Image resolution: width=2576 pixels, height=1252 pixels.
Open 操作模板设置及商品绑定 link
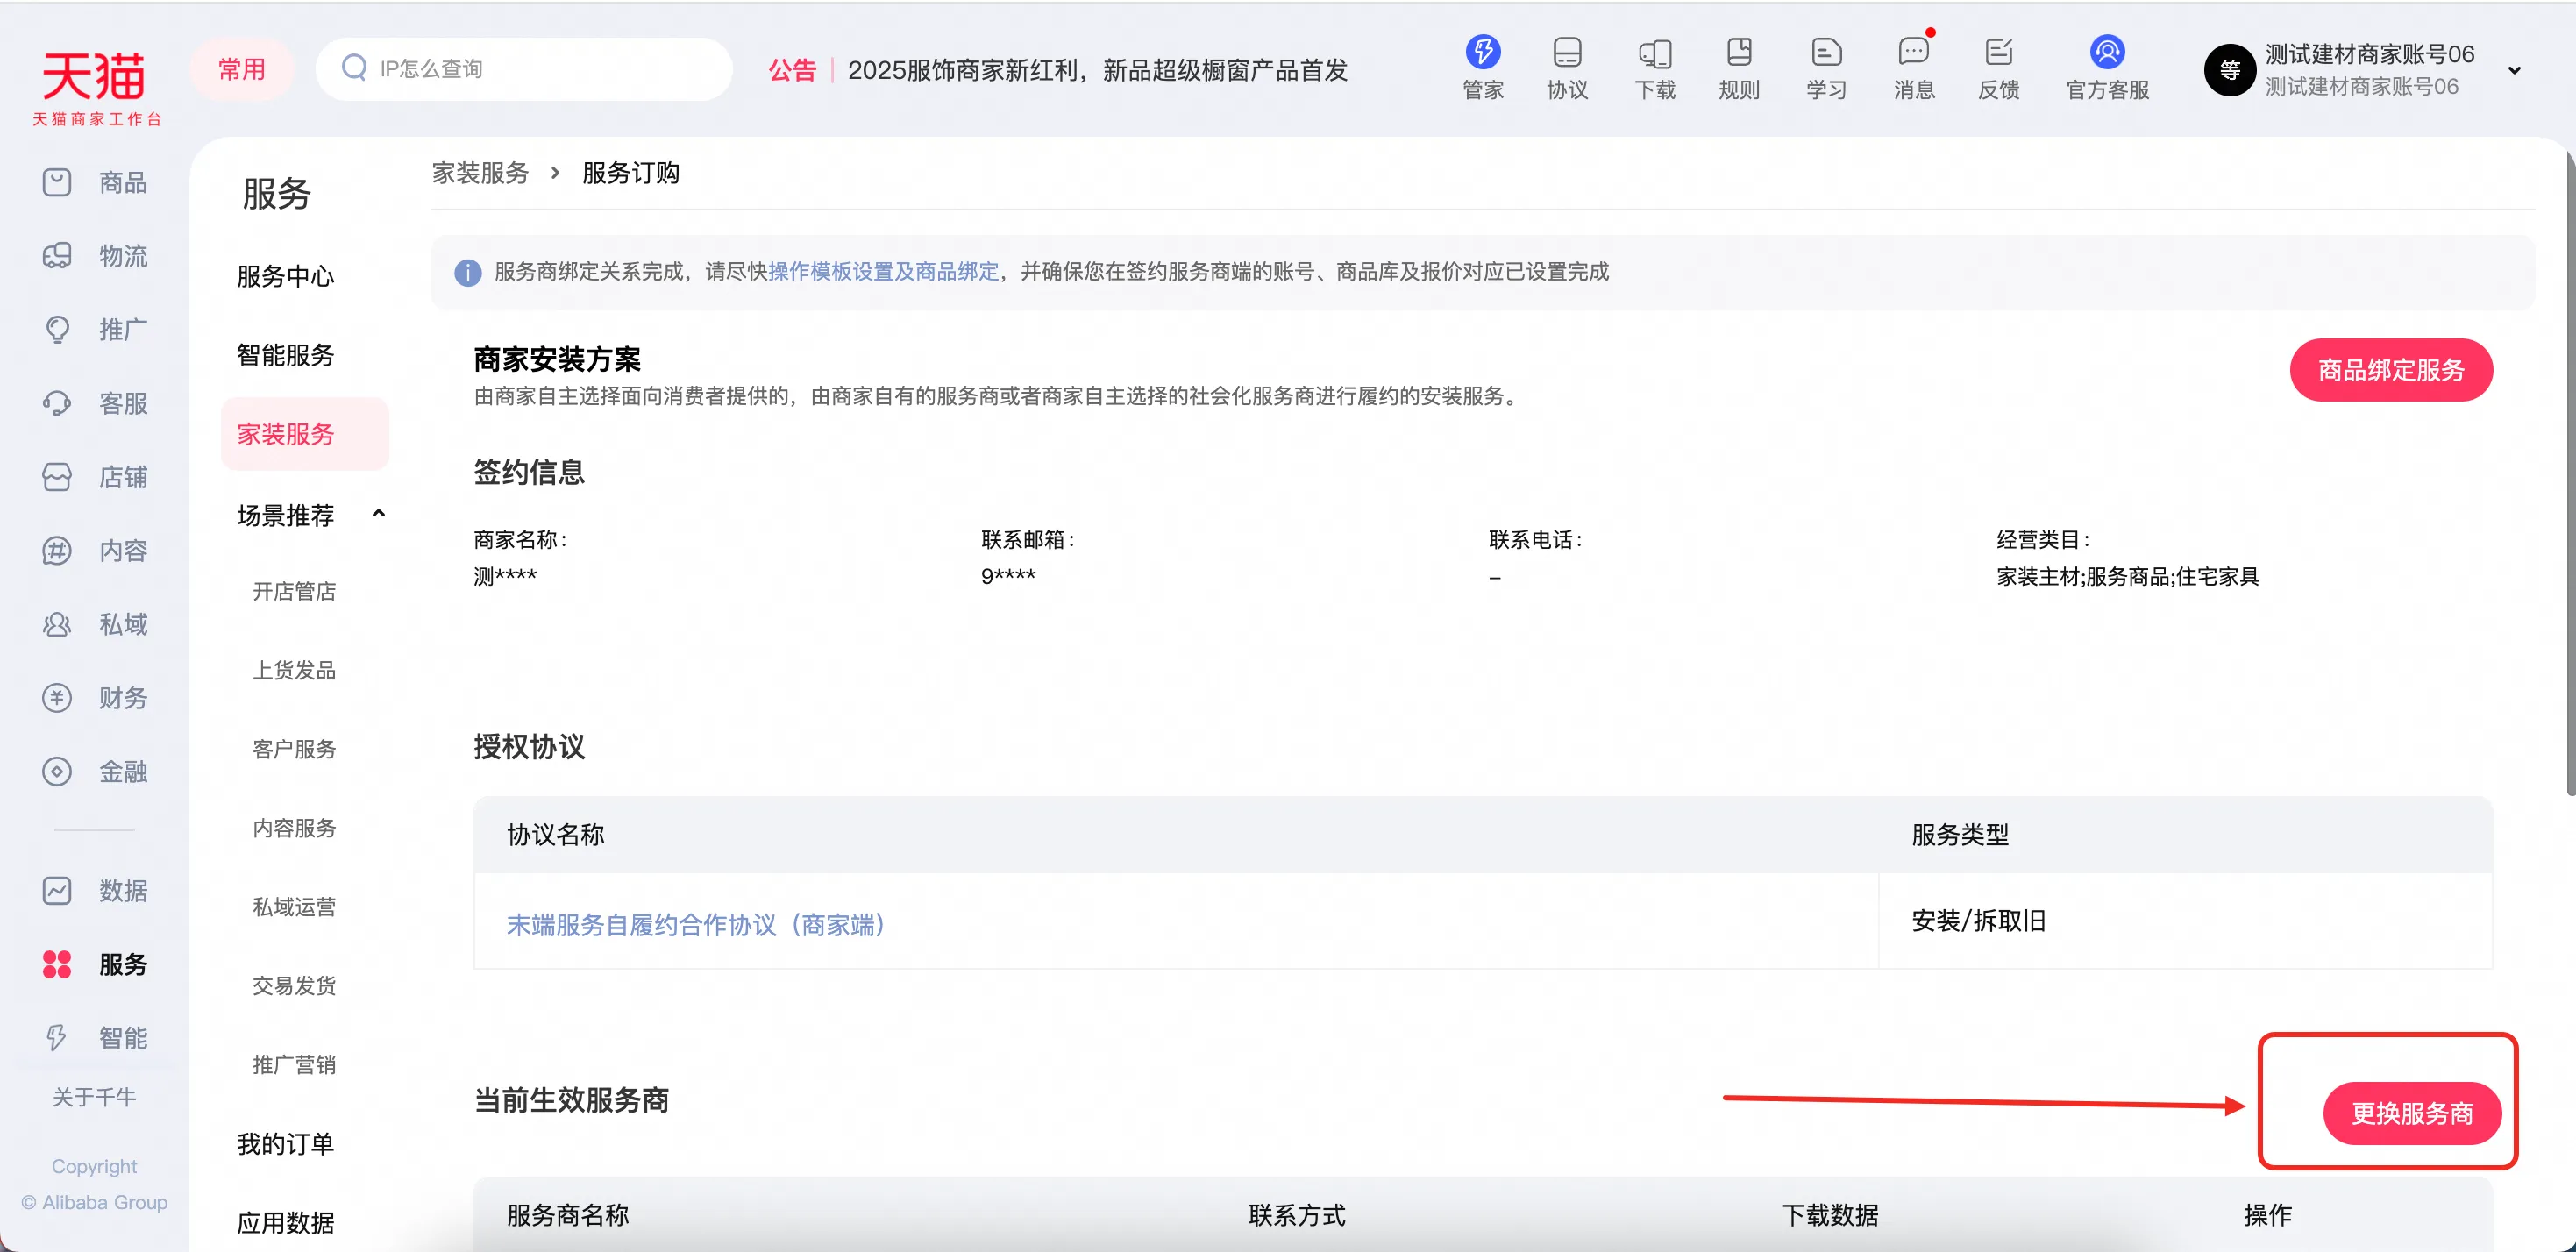pos(883,272)
